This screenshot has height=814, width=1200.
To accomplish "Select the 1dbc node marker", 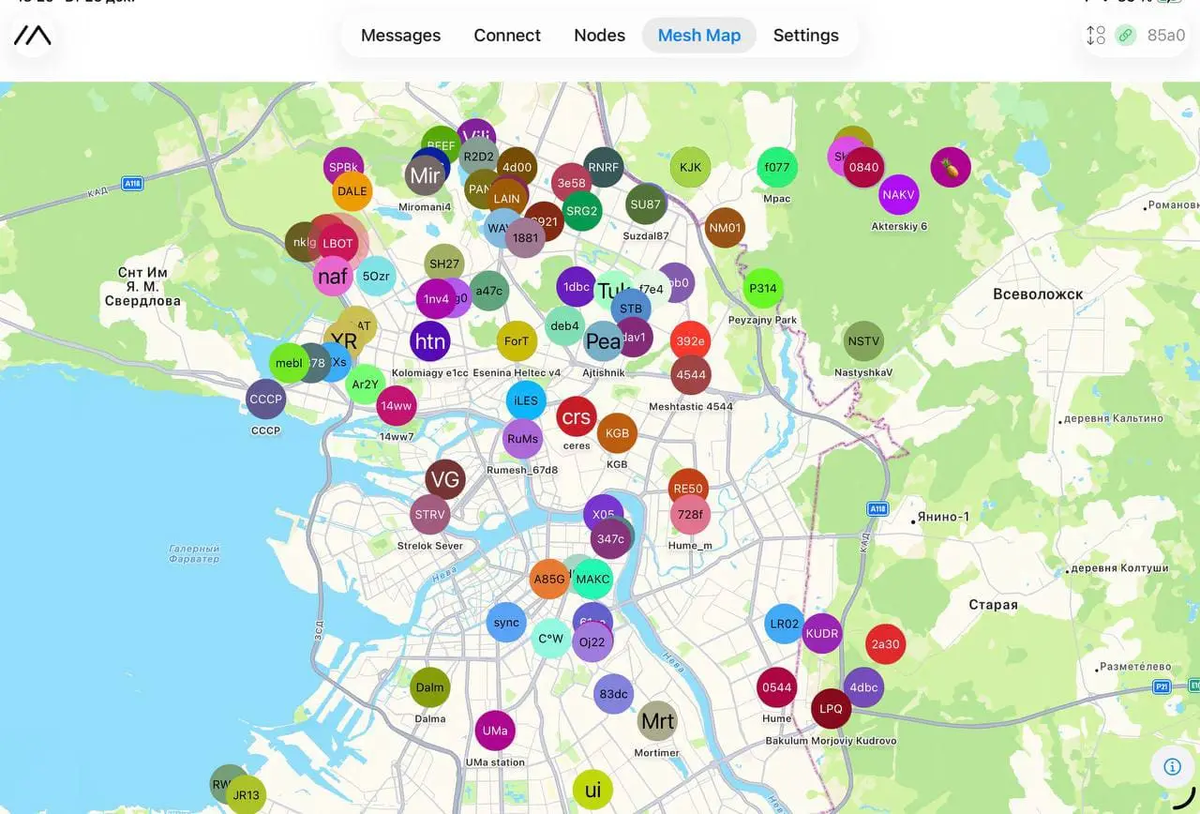I will 576,287.
